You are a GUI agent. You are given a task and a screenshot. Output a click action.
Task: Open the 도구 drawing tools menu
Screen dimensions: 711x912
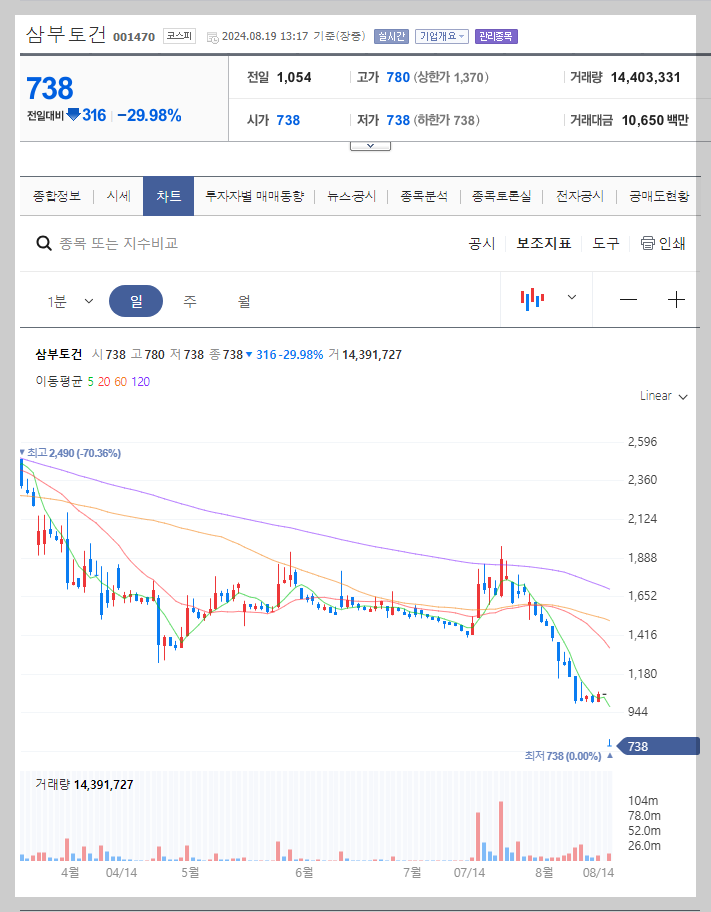(x=605, y=243)
